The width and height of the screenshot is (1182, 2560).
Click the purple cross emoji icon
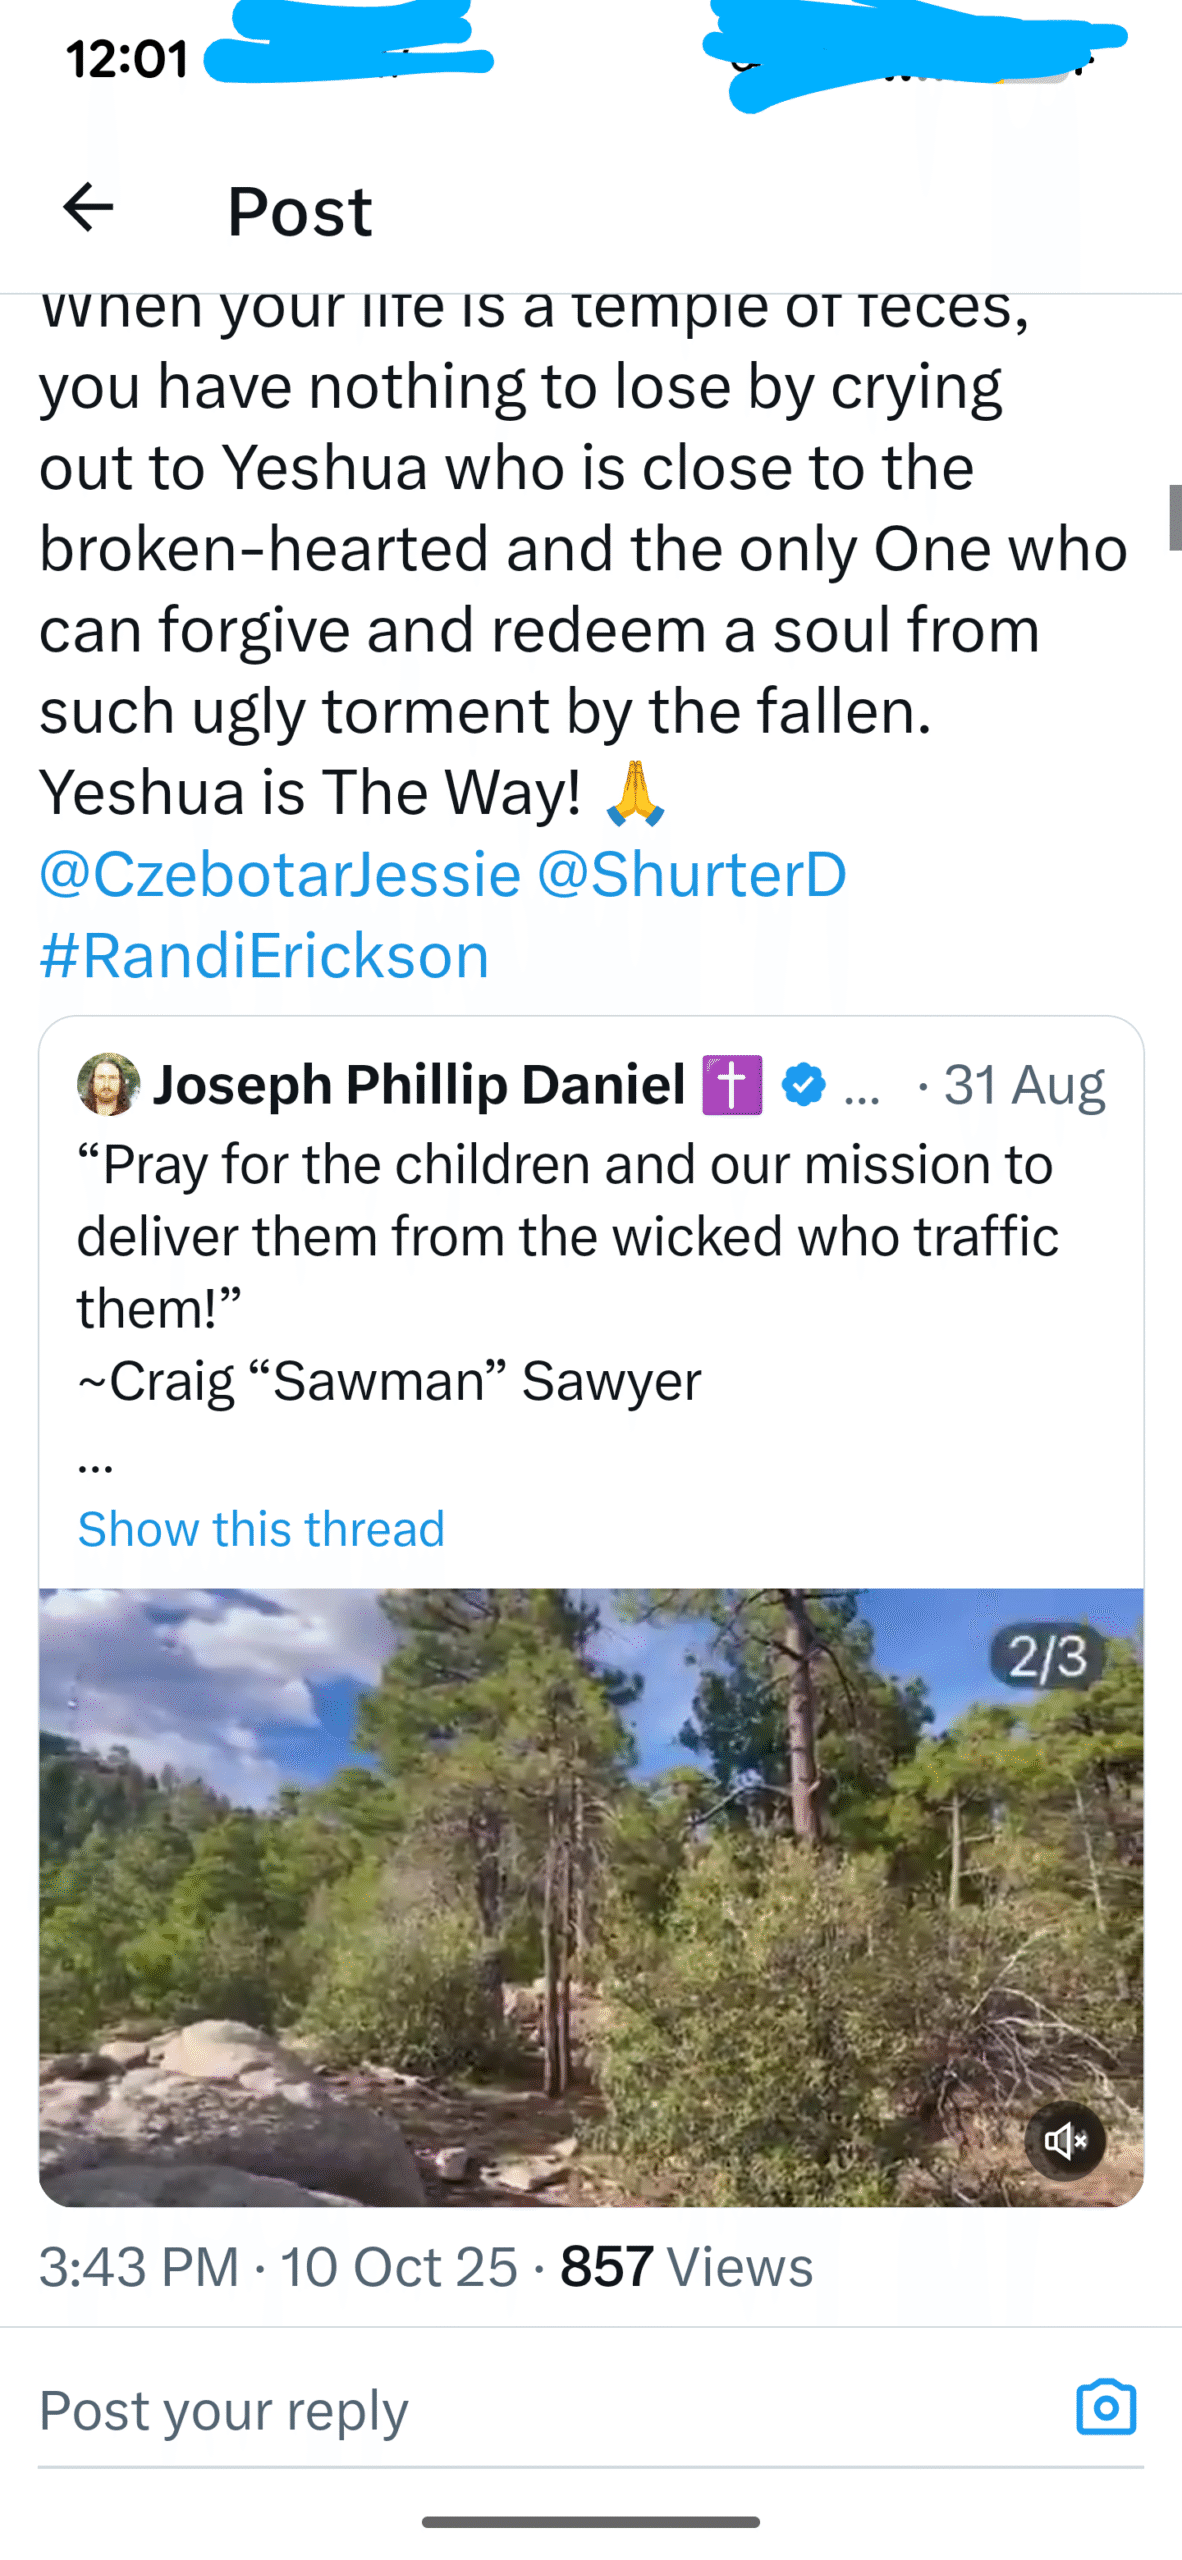(x=732, y=1084)
